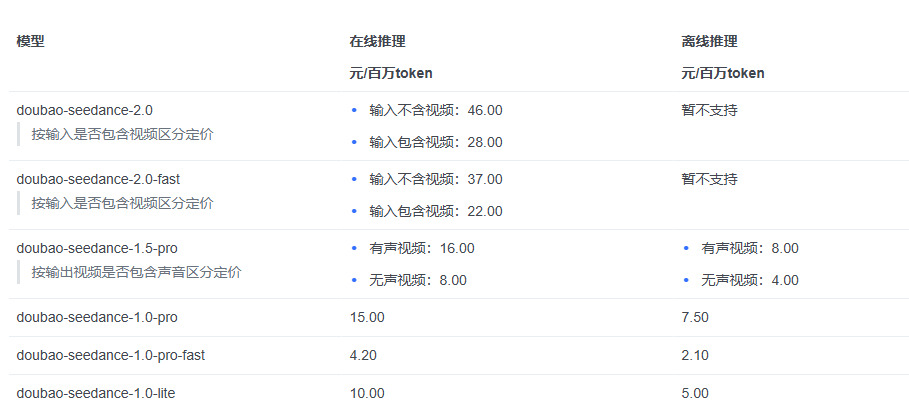
Task: Select 暂不支持 in doubao-seedance-2.0 row
Action: point(710,110)
